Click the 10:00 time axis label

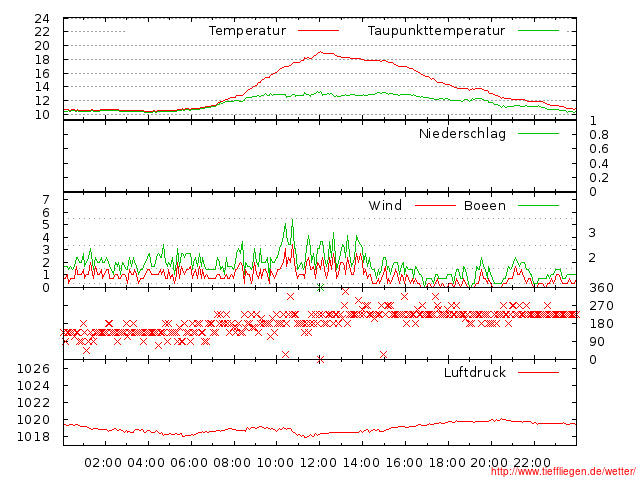275,463
